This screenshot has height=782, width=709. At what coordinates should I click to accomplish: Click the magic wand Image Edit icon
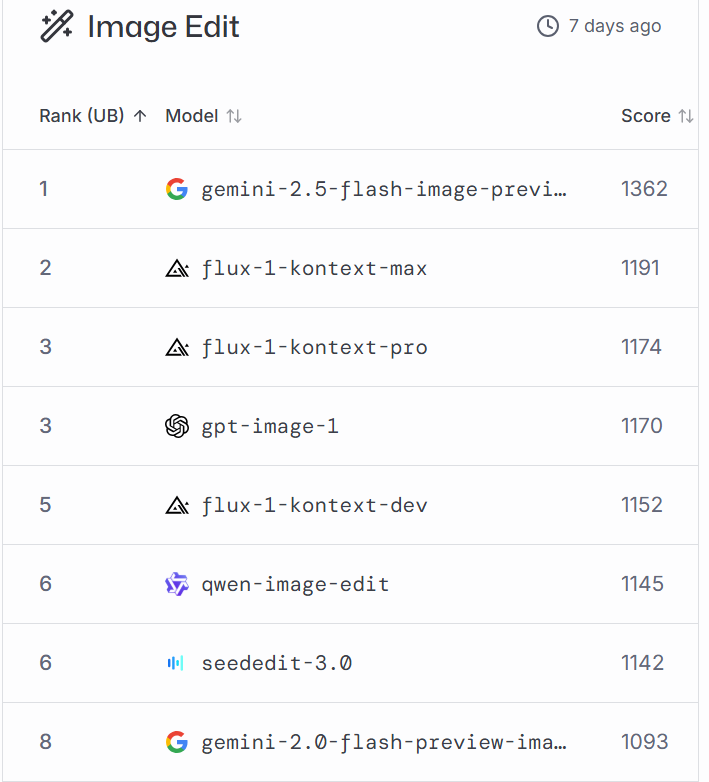pyautogui.click(x=57, y=26)
